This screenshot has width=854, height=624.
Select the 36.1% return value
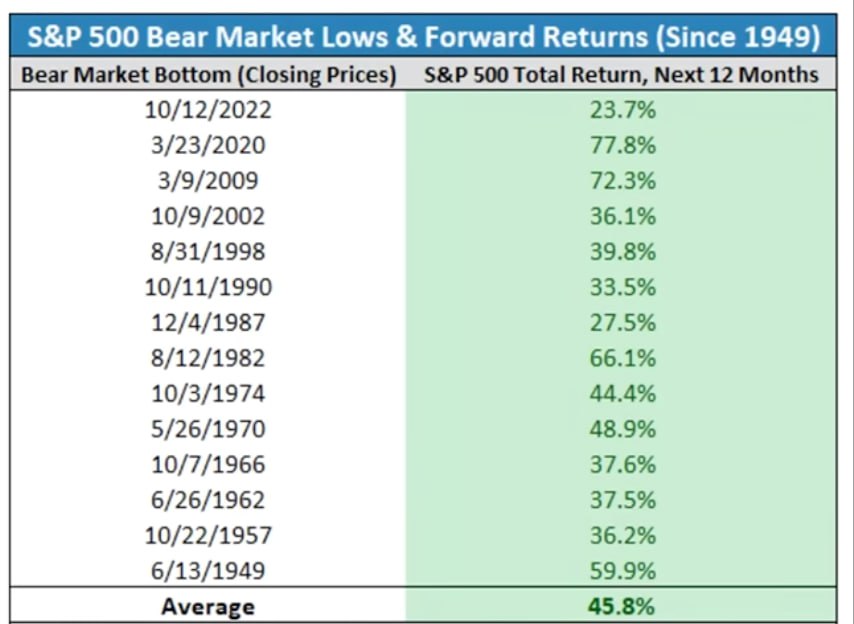pos(621,216)
